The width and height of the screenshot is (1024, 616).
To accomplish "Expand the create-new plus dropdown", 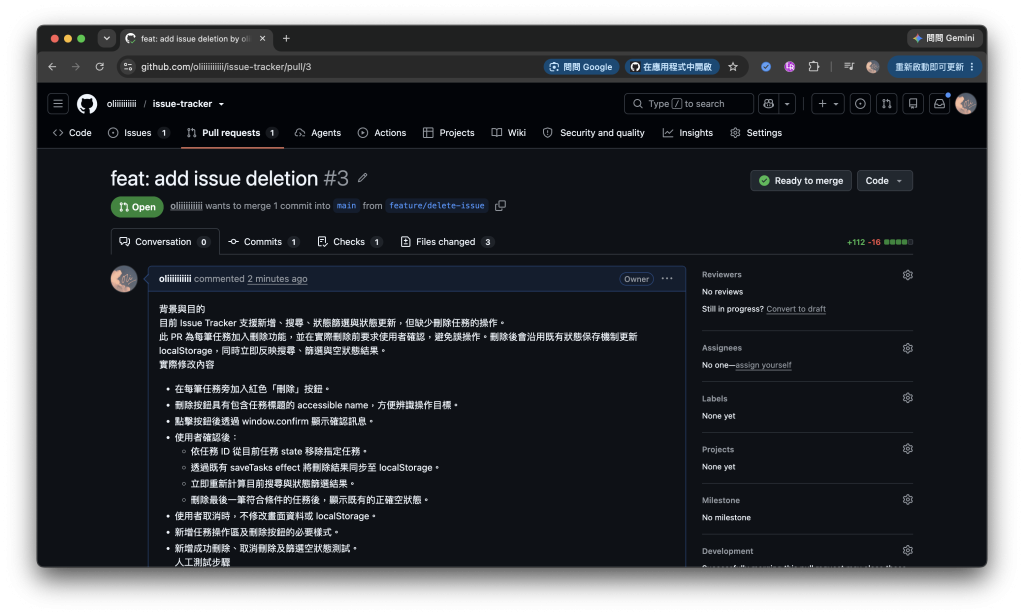I will (x=828, y=104).
